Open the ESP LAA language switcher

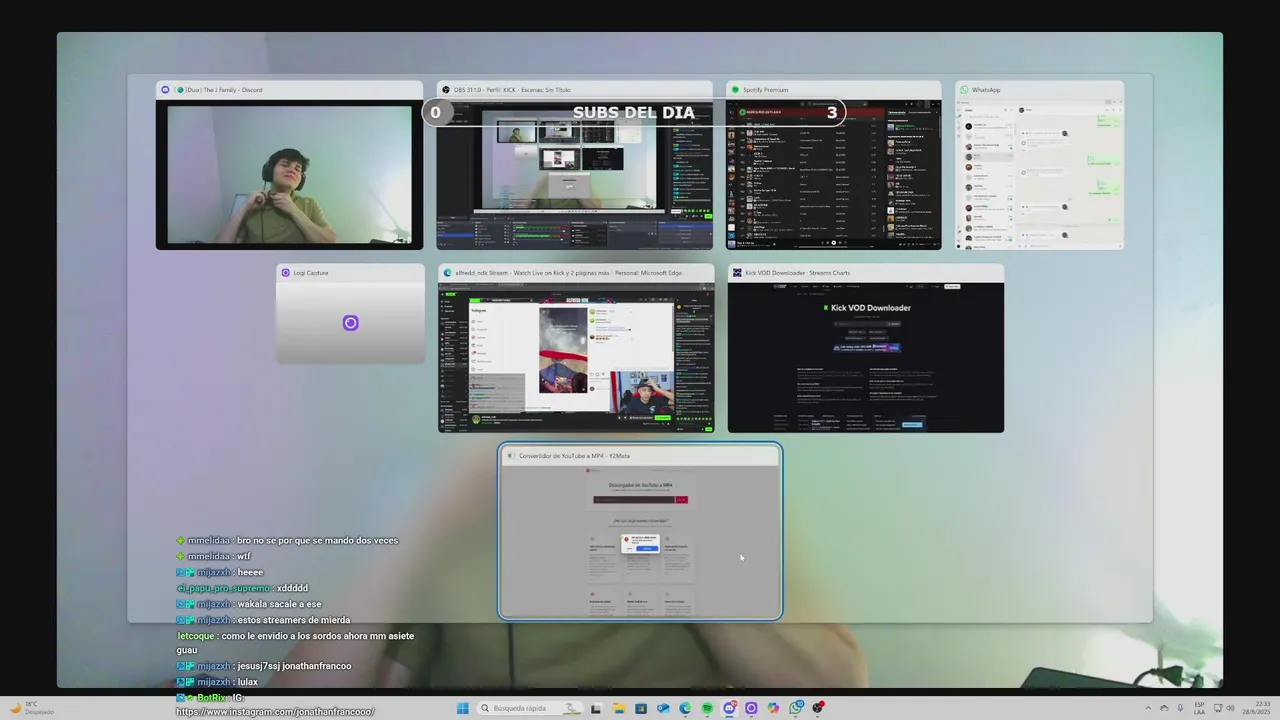coord(1200,708)
